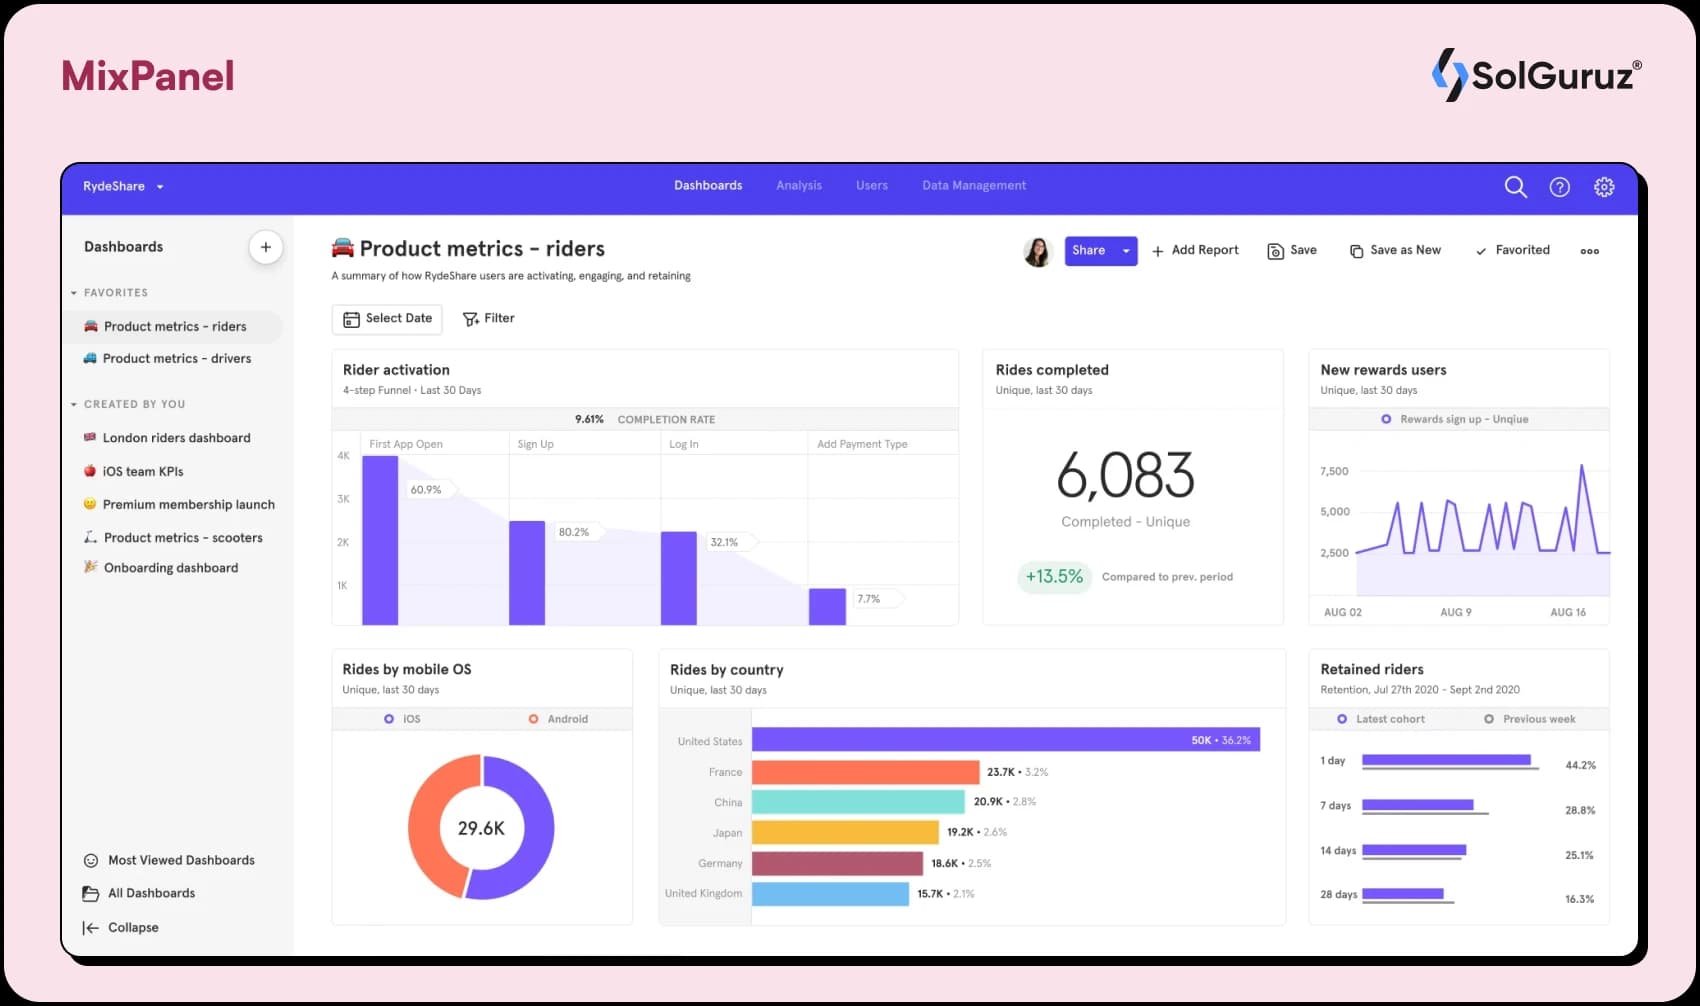The height and width of the screenshot is (1006, 1700).
Task: Open Onboarding dashboard
Action: tap(171, 568)
